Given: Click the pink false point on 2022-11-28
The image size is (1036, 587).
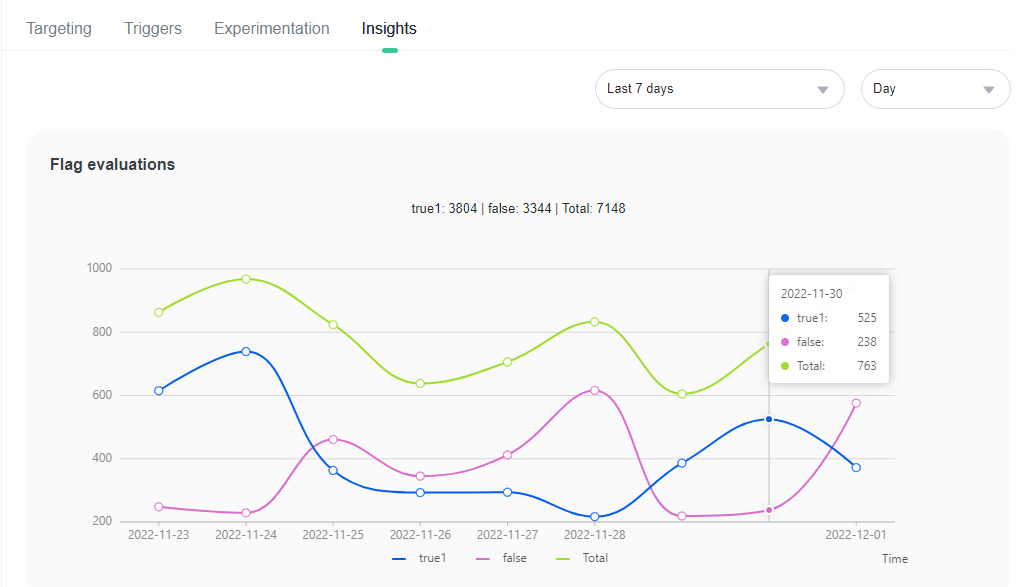Looking at the screenshot, I should 595,391.
